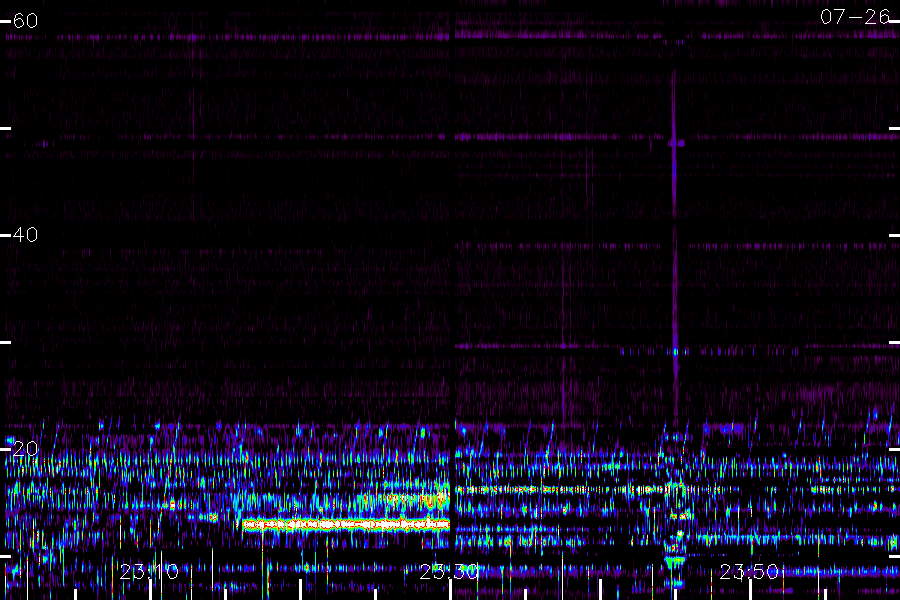Select the 23:30 time axis label

point(449,572)
